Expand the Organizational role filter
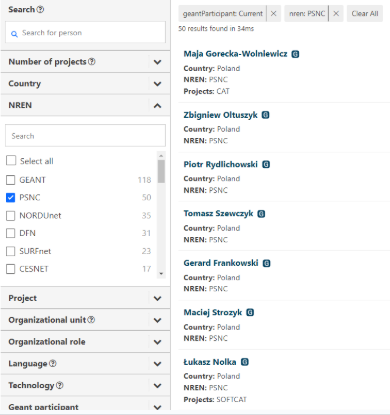 (85, 342)
